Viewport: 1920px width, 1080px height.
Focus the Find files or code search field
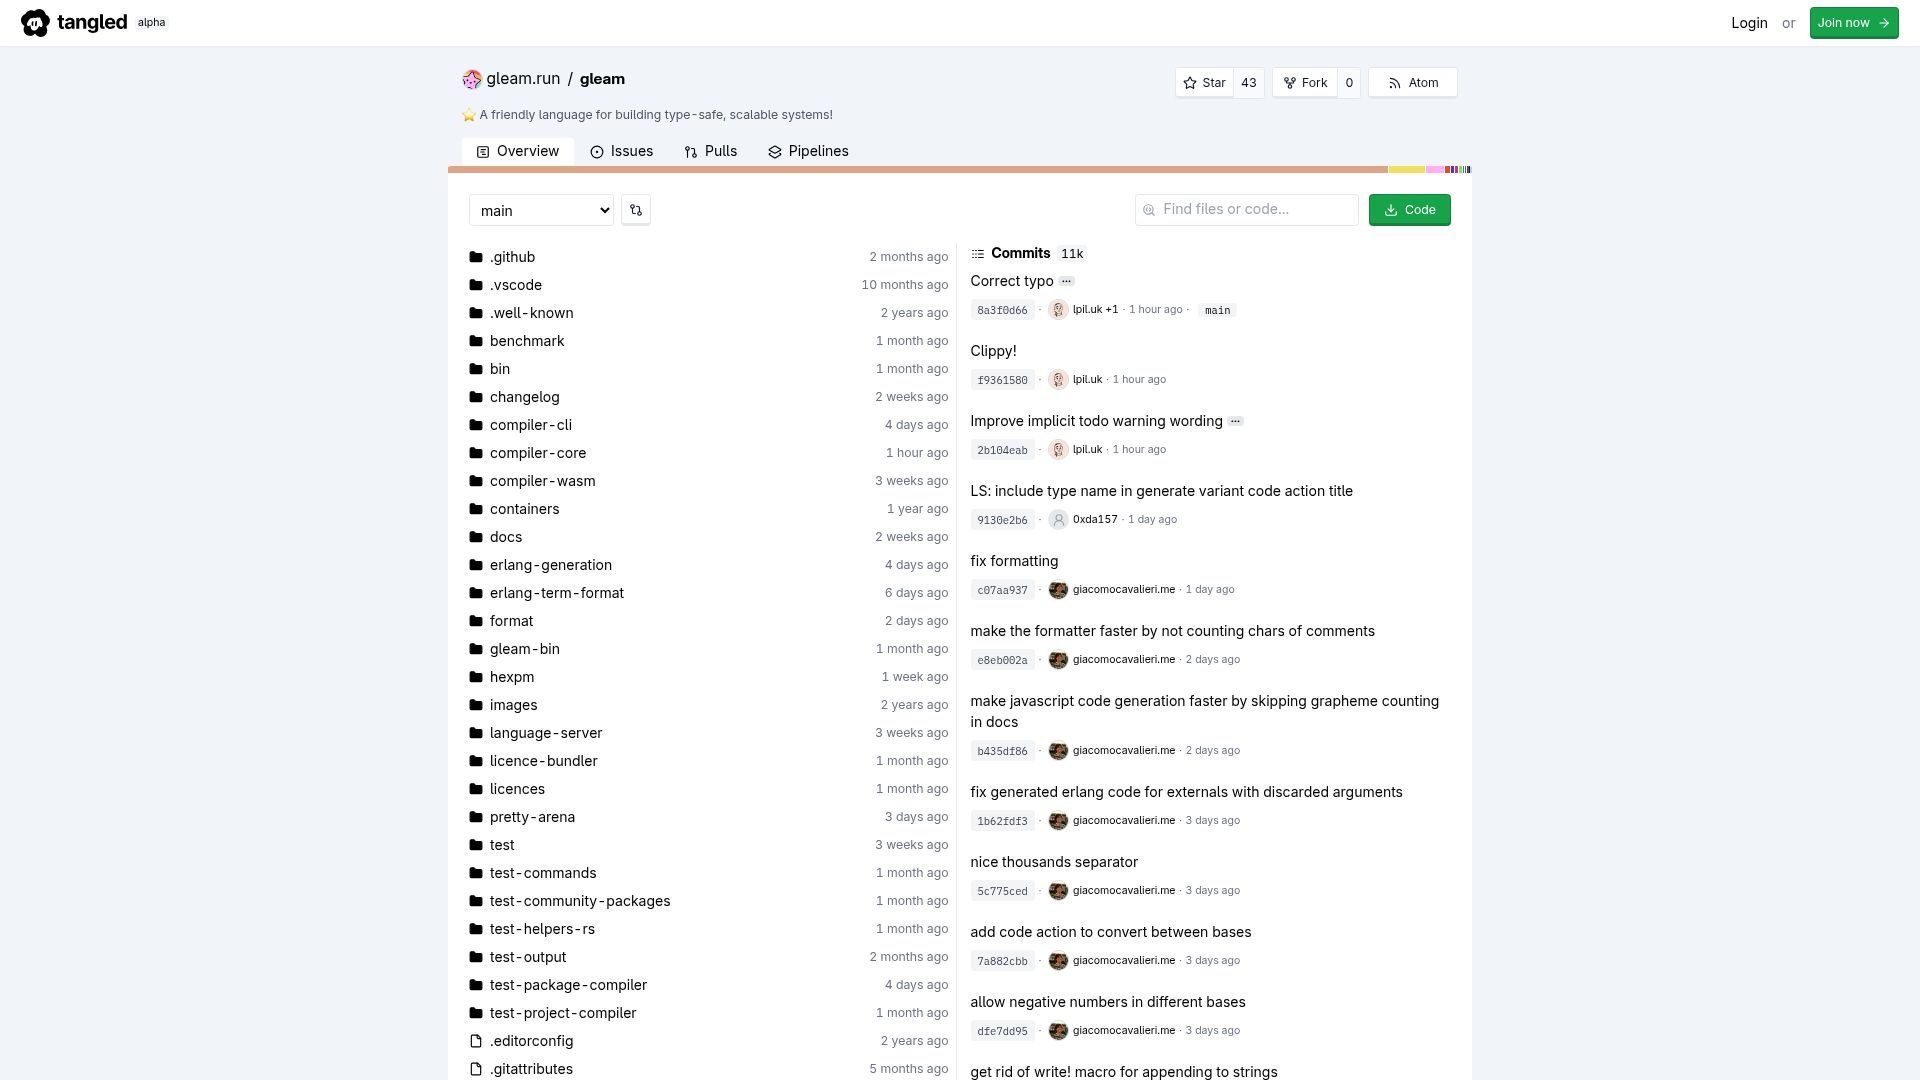1246,210
